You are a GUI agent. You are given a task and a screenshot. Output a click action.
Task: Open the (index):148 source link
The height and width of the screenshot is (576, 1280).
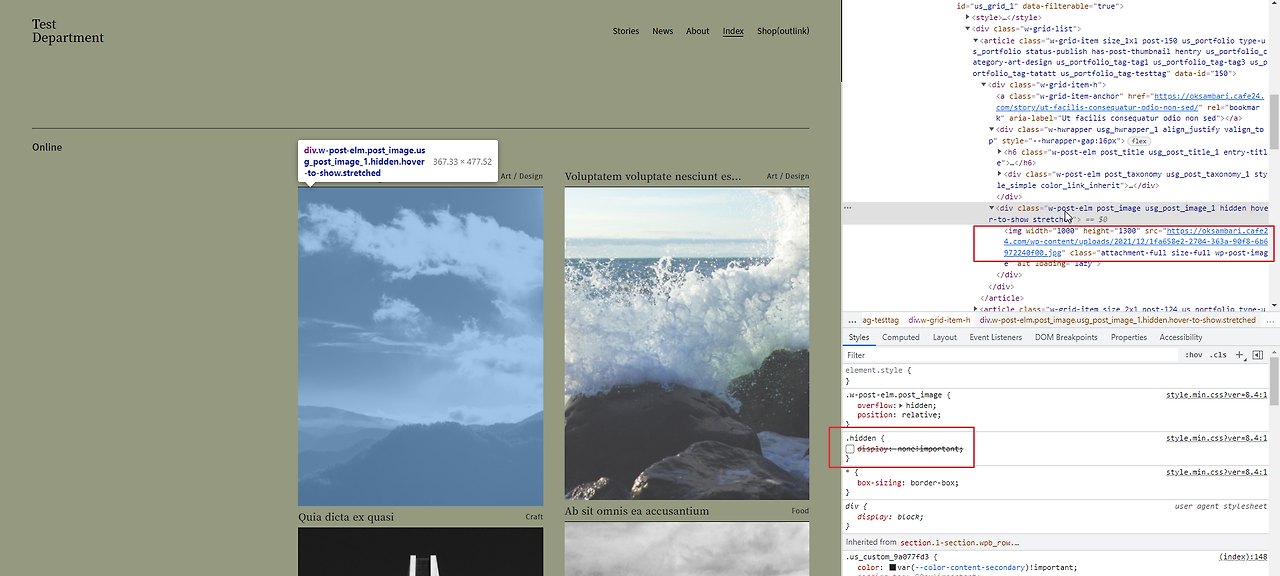1243,556
